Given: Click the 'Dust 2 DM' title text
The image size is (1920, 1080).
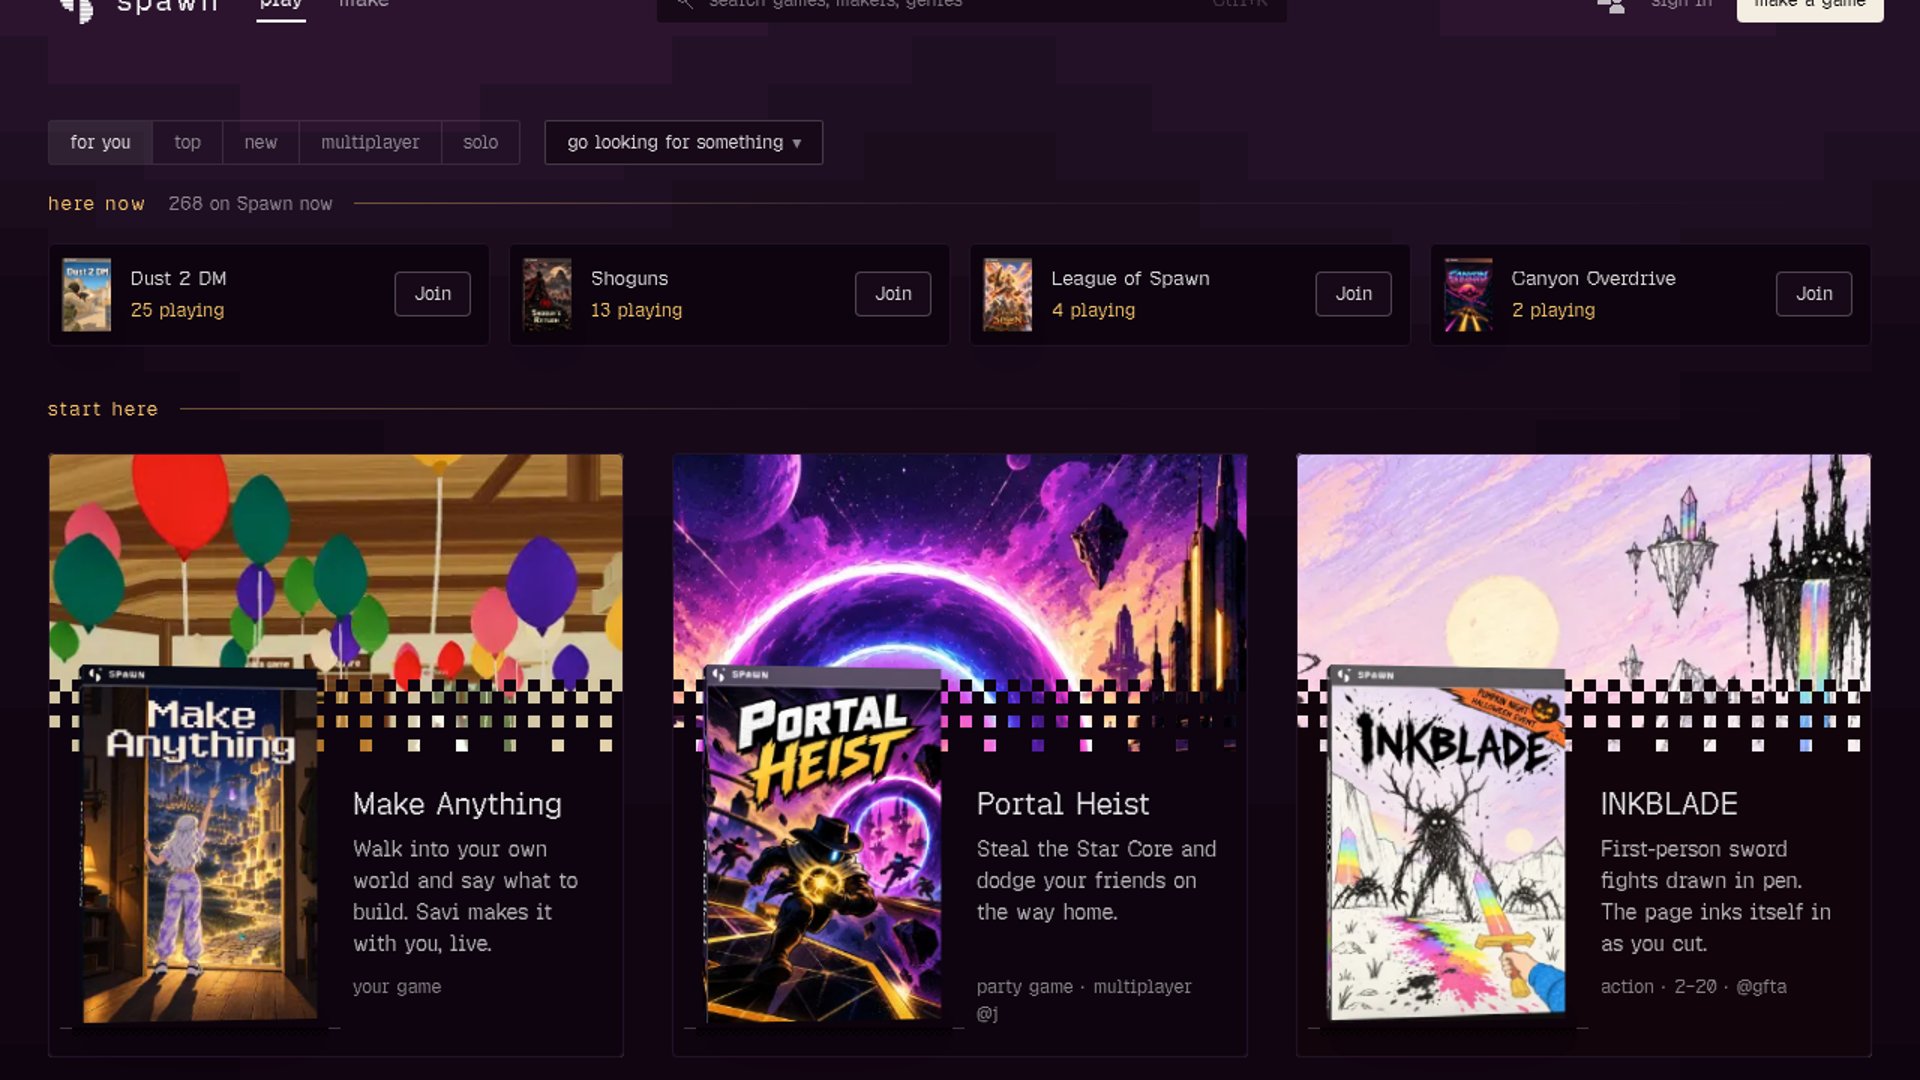Looking at the screenshot, I should pos(178,278).
